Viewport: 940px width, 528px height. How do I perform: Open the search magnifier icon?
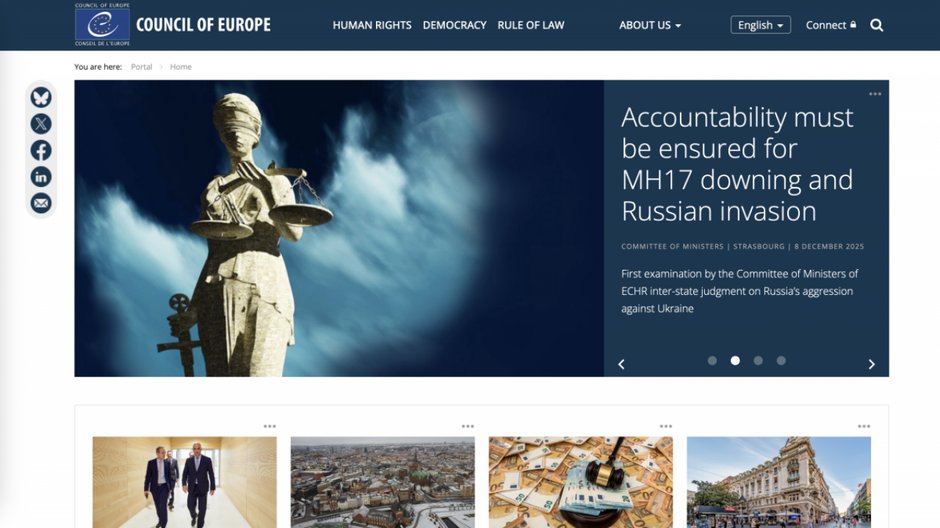[876, 25]
